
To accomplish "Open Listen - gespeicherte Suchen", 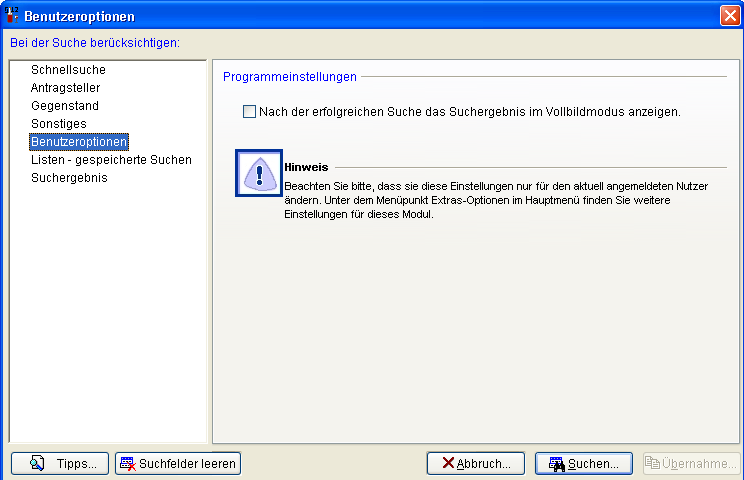I will pos(111,160).
